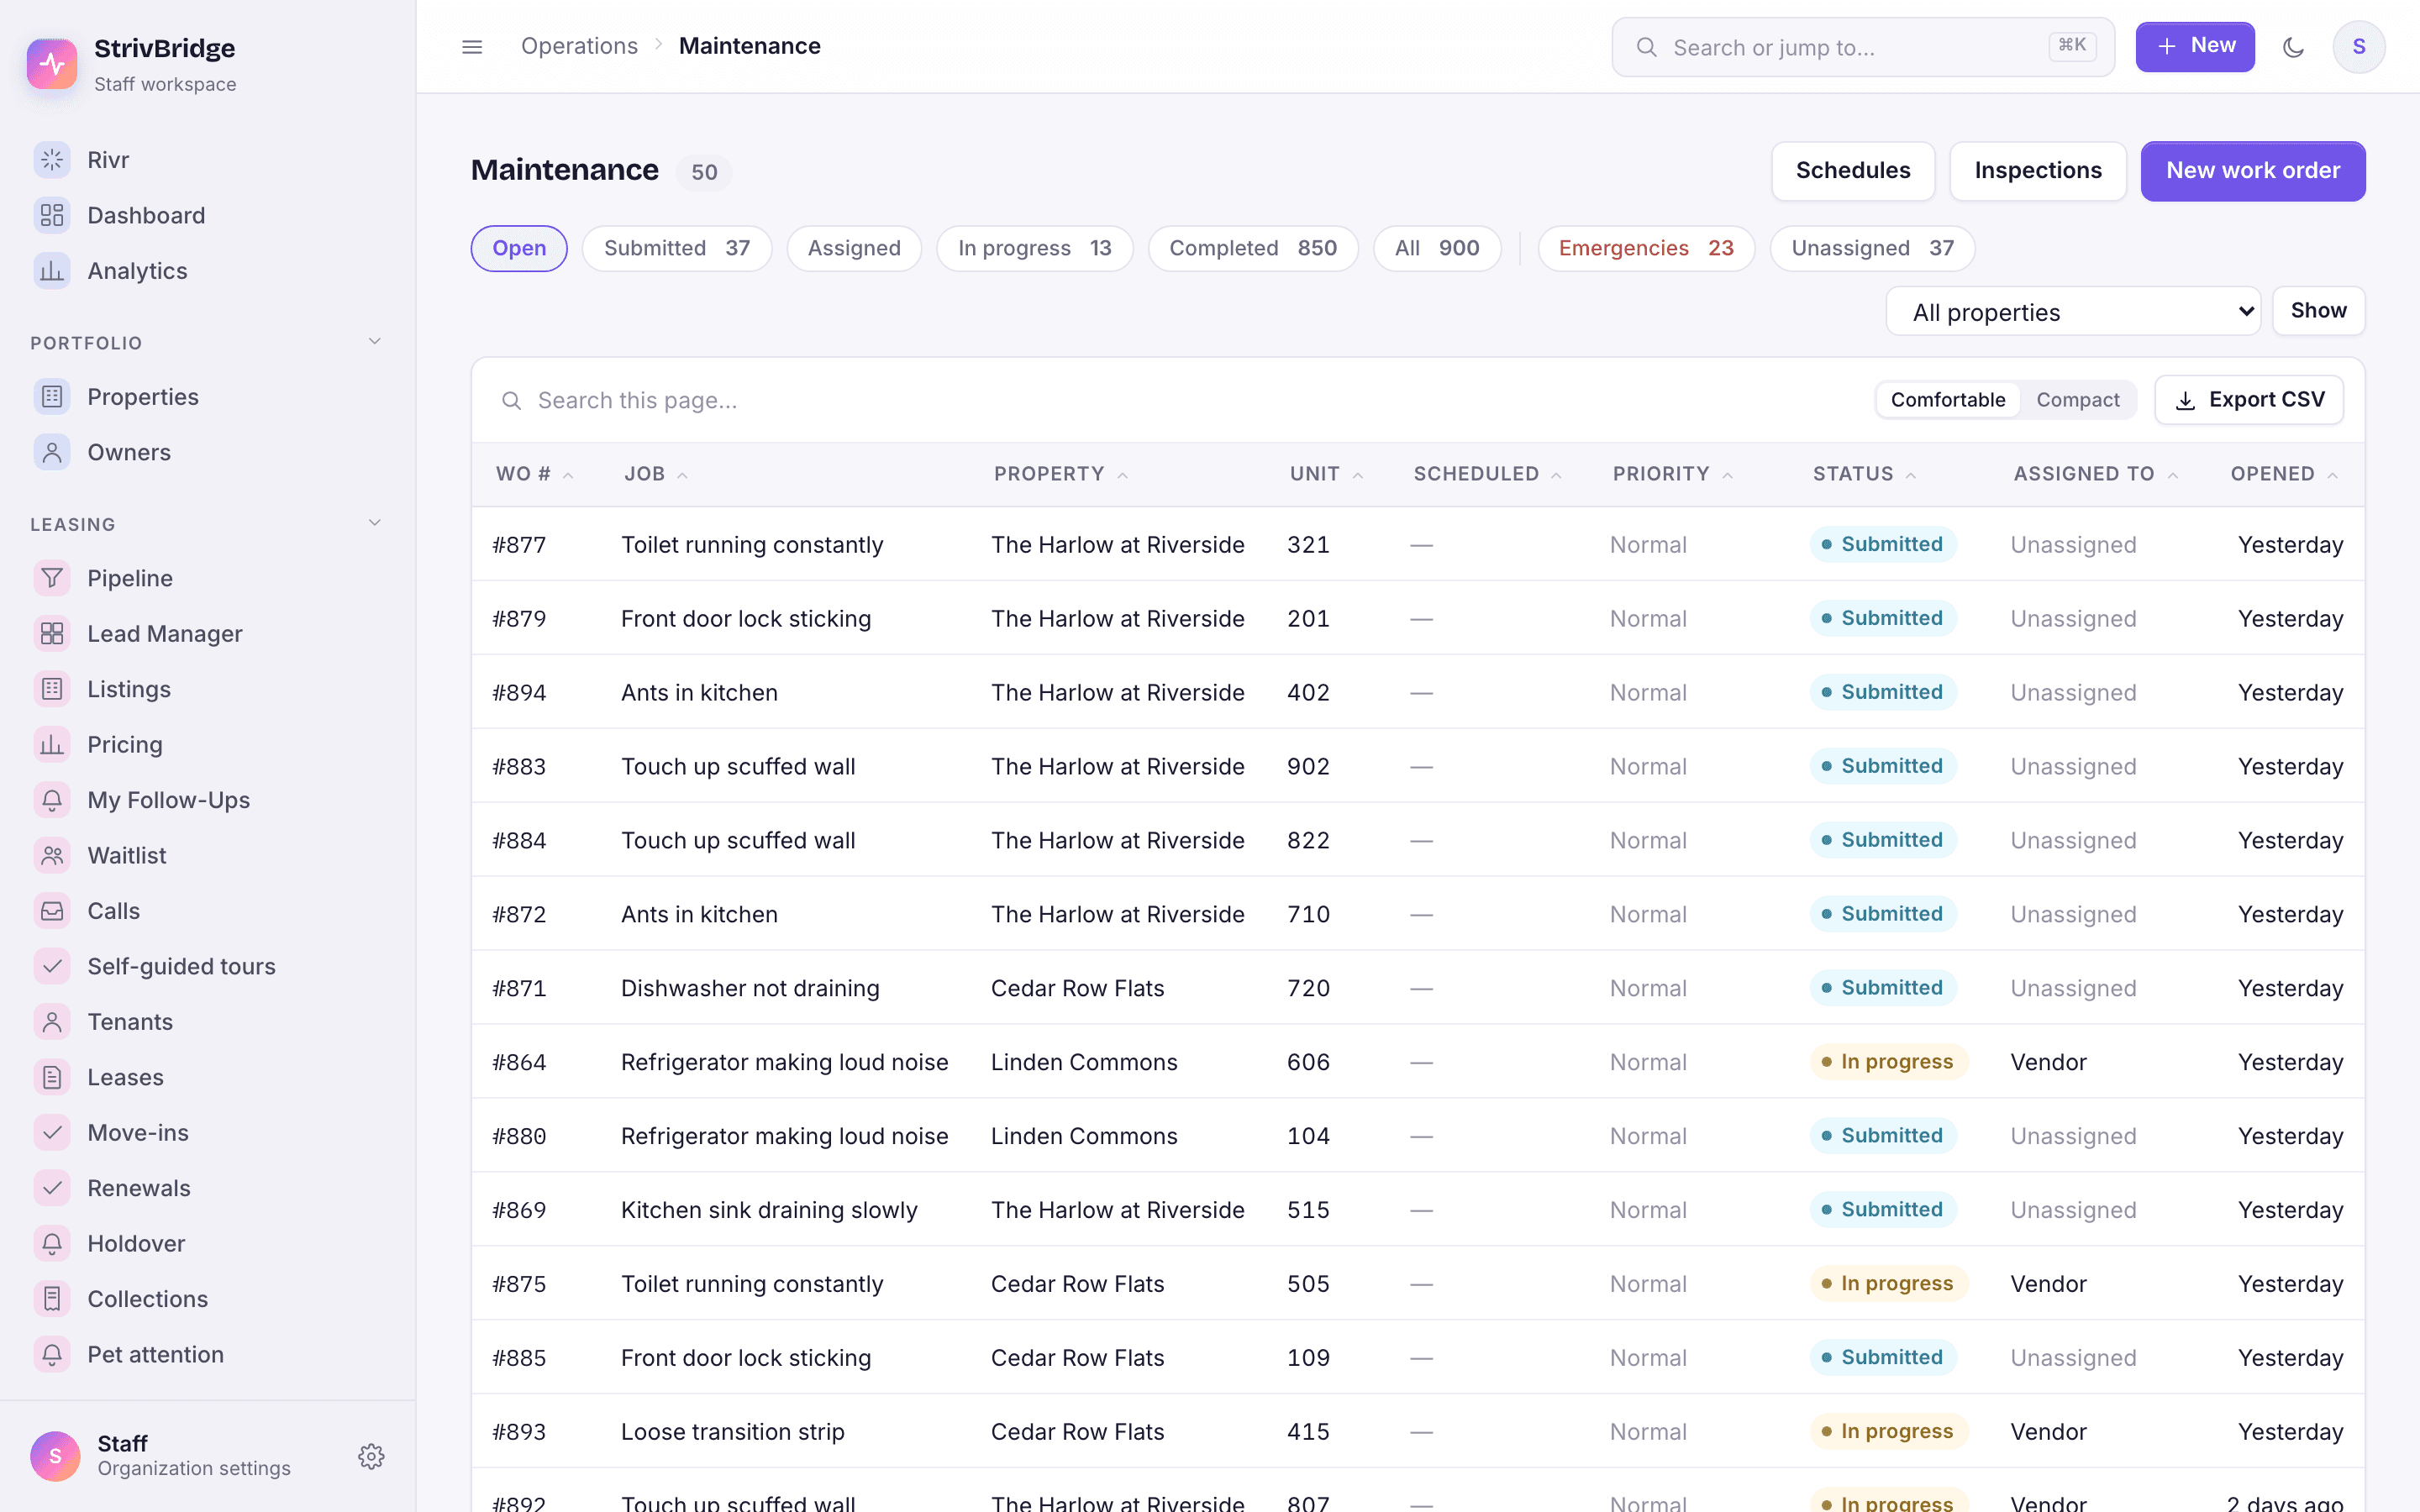Sort by Priority column
This screenshot has width=2420, height=1512.
pos(1672,474)
